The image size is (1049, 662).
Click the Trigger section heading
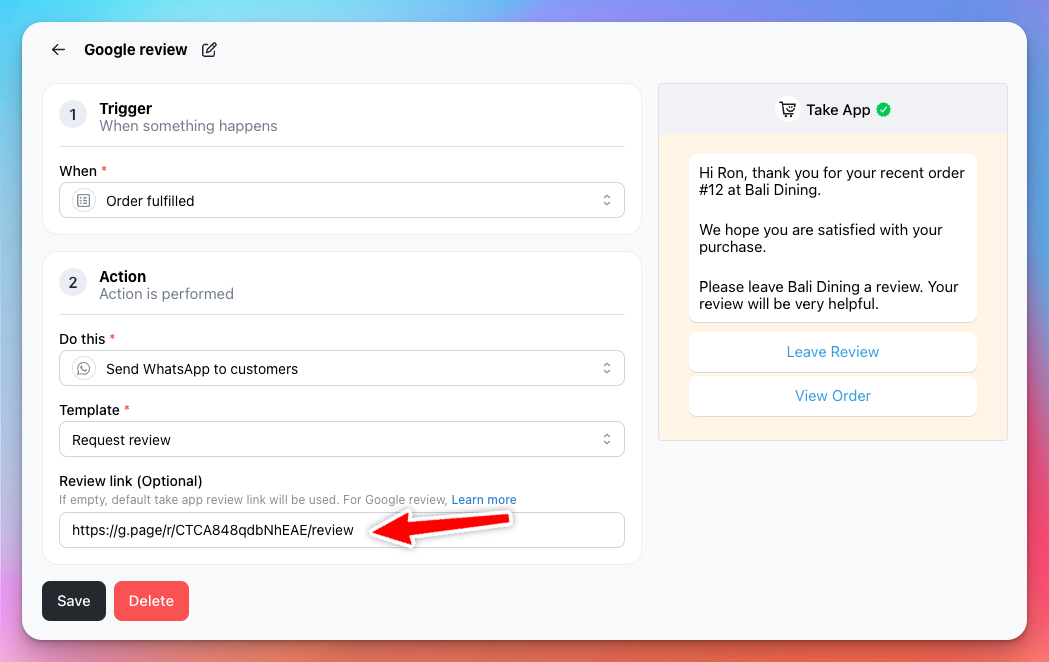click(x=126, y=108)
